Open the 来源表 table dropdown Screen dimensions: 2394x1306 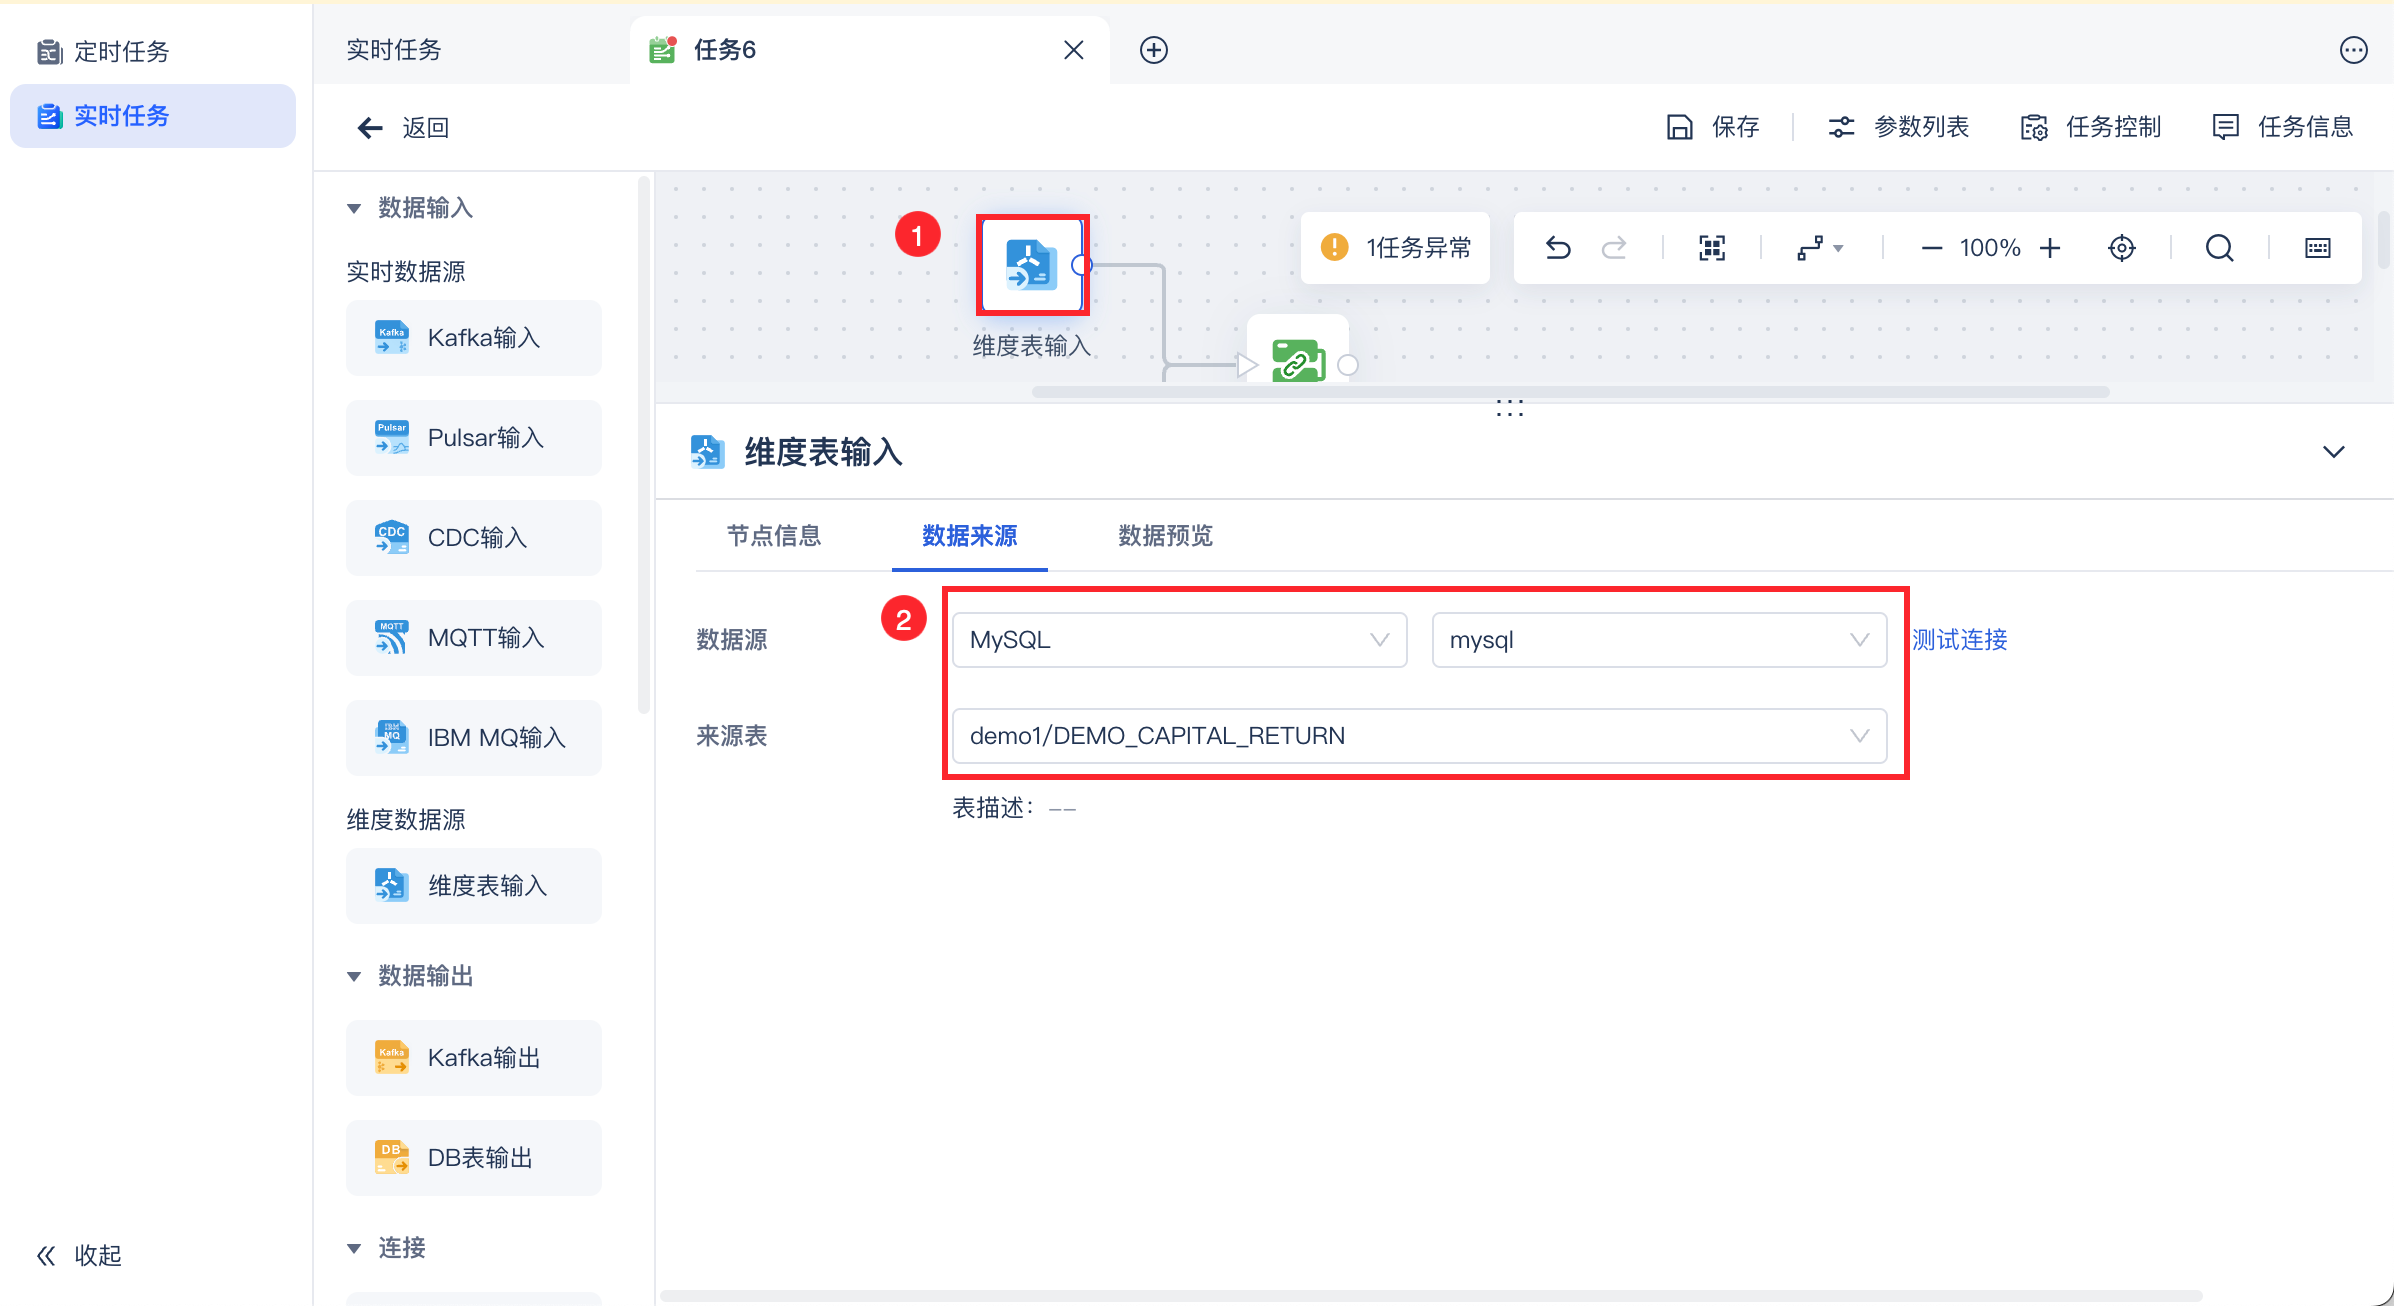[1419, 736]
